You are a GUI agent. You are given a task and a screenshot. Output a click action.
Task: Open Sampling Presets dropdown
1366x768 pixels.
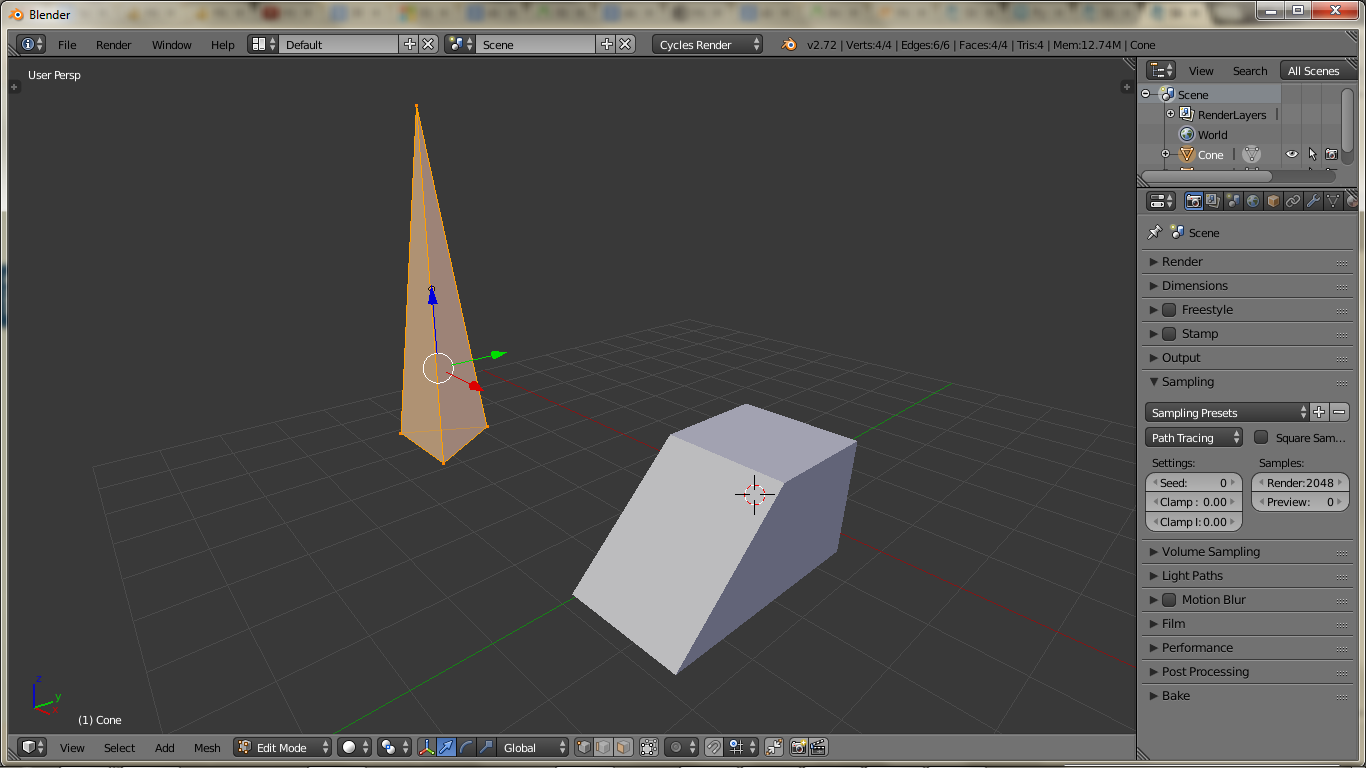1227,412
